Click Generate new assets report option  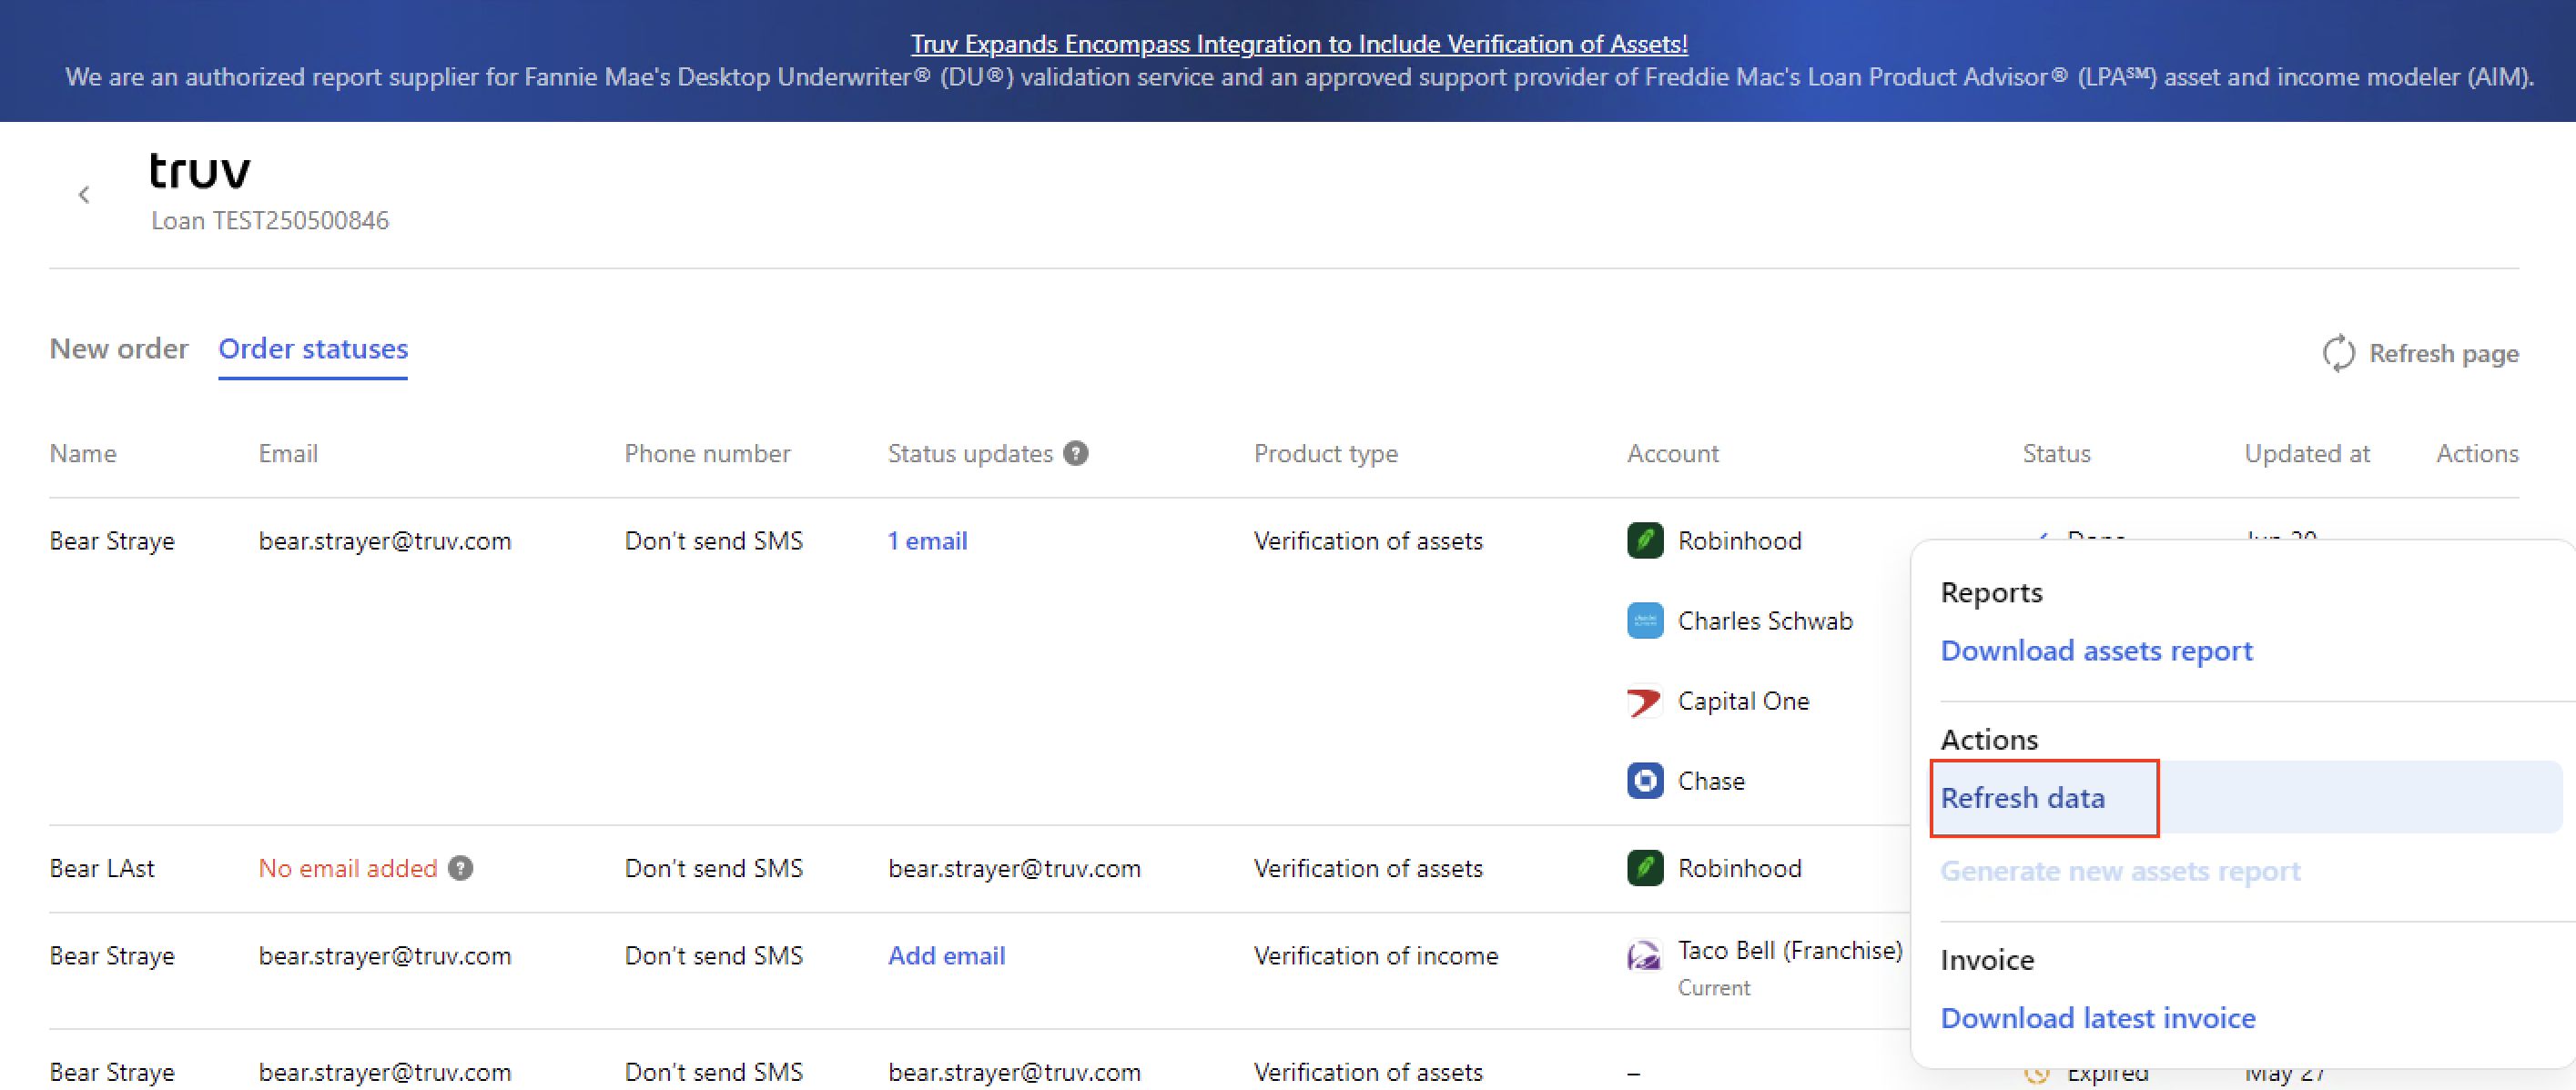(x=2120, y=871)
